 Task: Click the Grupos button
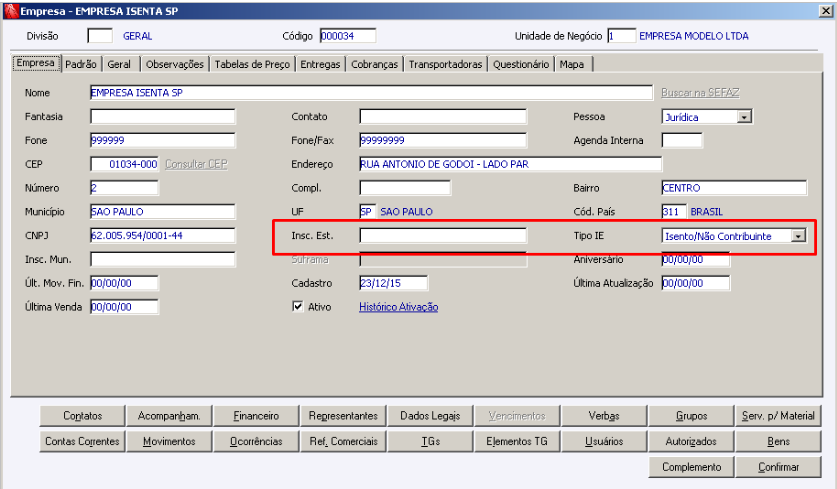[691, 416]
